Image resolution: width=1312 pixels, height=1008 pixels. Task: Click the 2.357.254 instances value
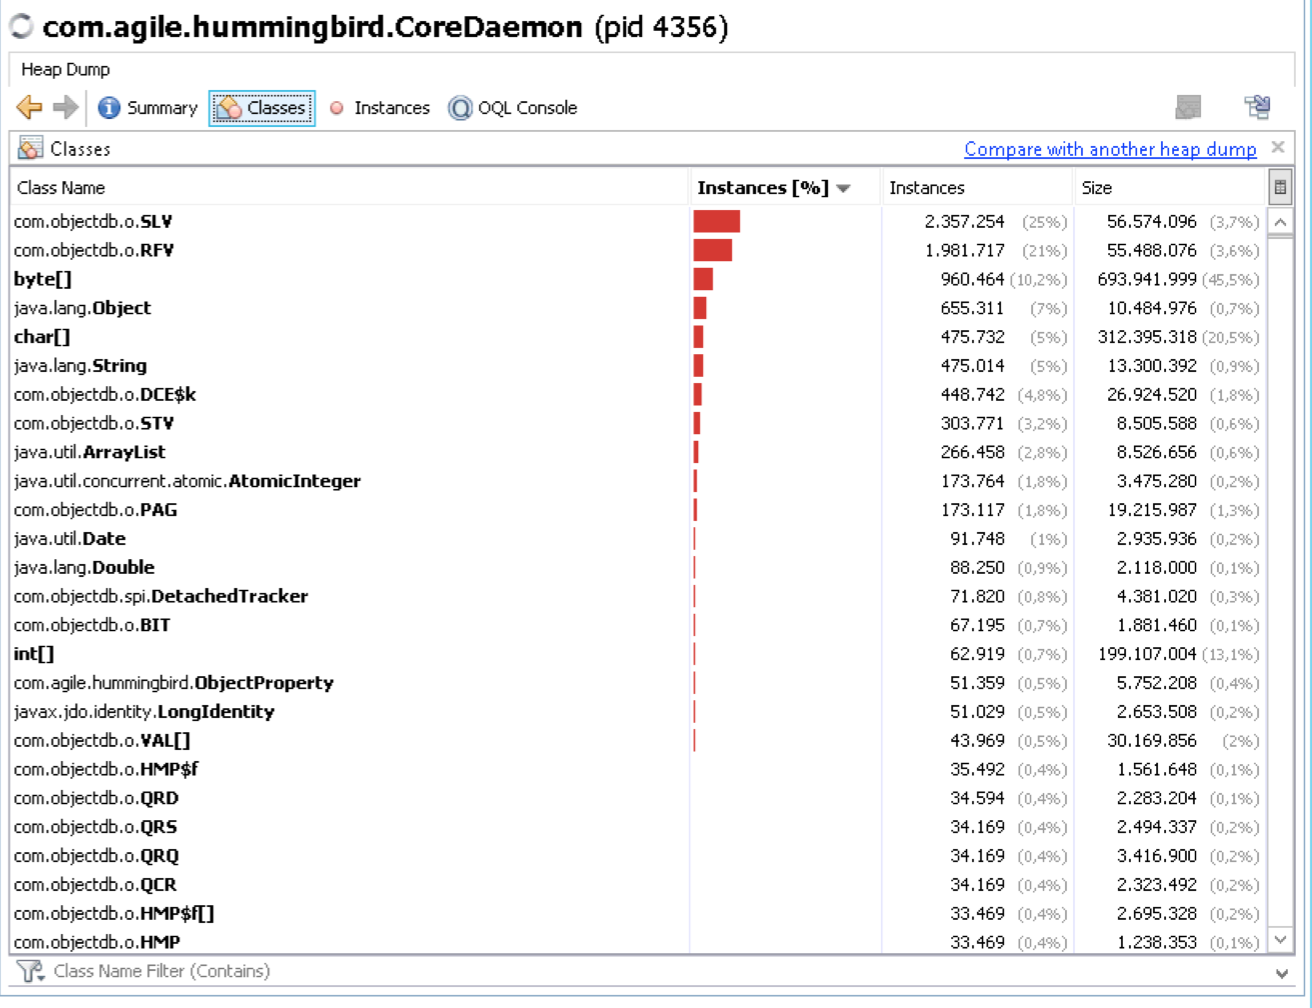pos(965,221)
